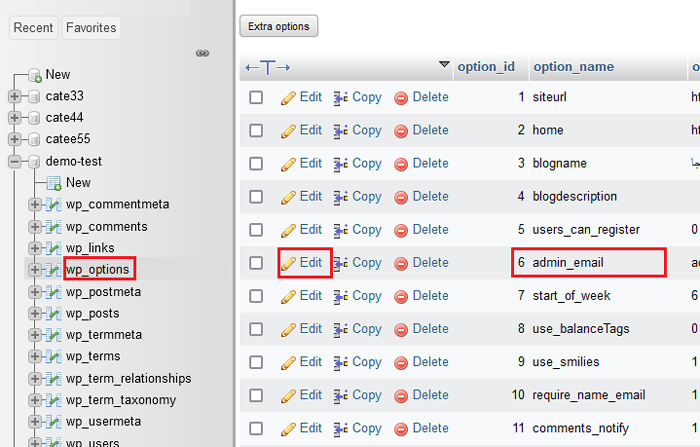
Task: Sort by option_name column header
Action: click(574, 67)
